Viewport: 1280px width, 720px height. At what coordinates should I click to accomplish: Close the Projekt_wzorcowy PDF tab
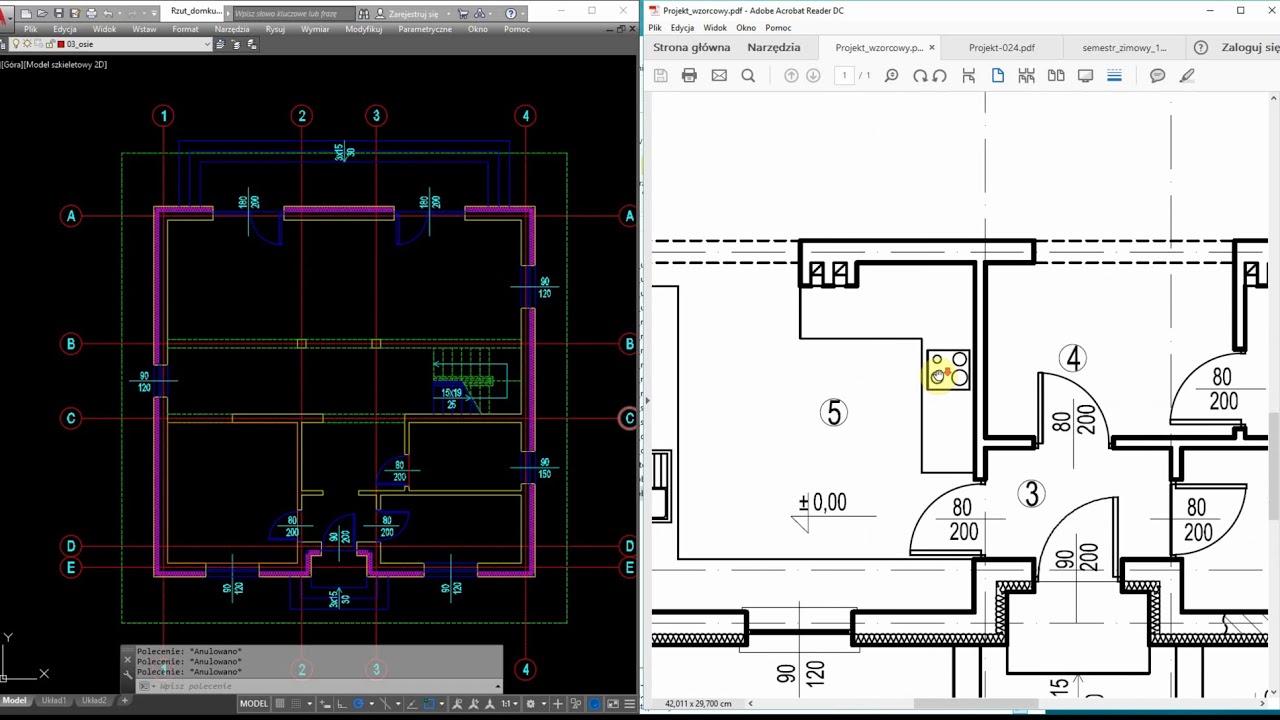tap(932, 47)
